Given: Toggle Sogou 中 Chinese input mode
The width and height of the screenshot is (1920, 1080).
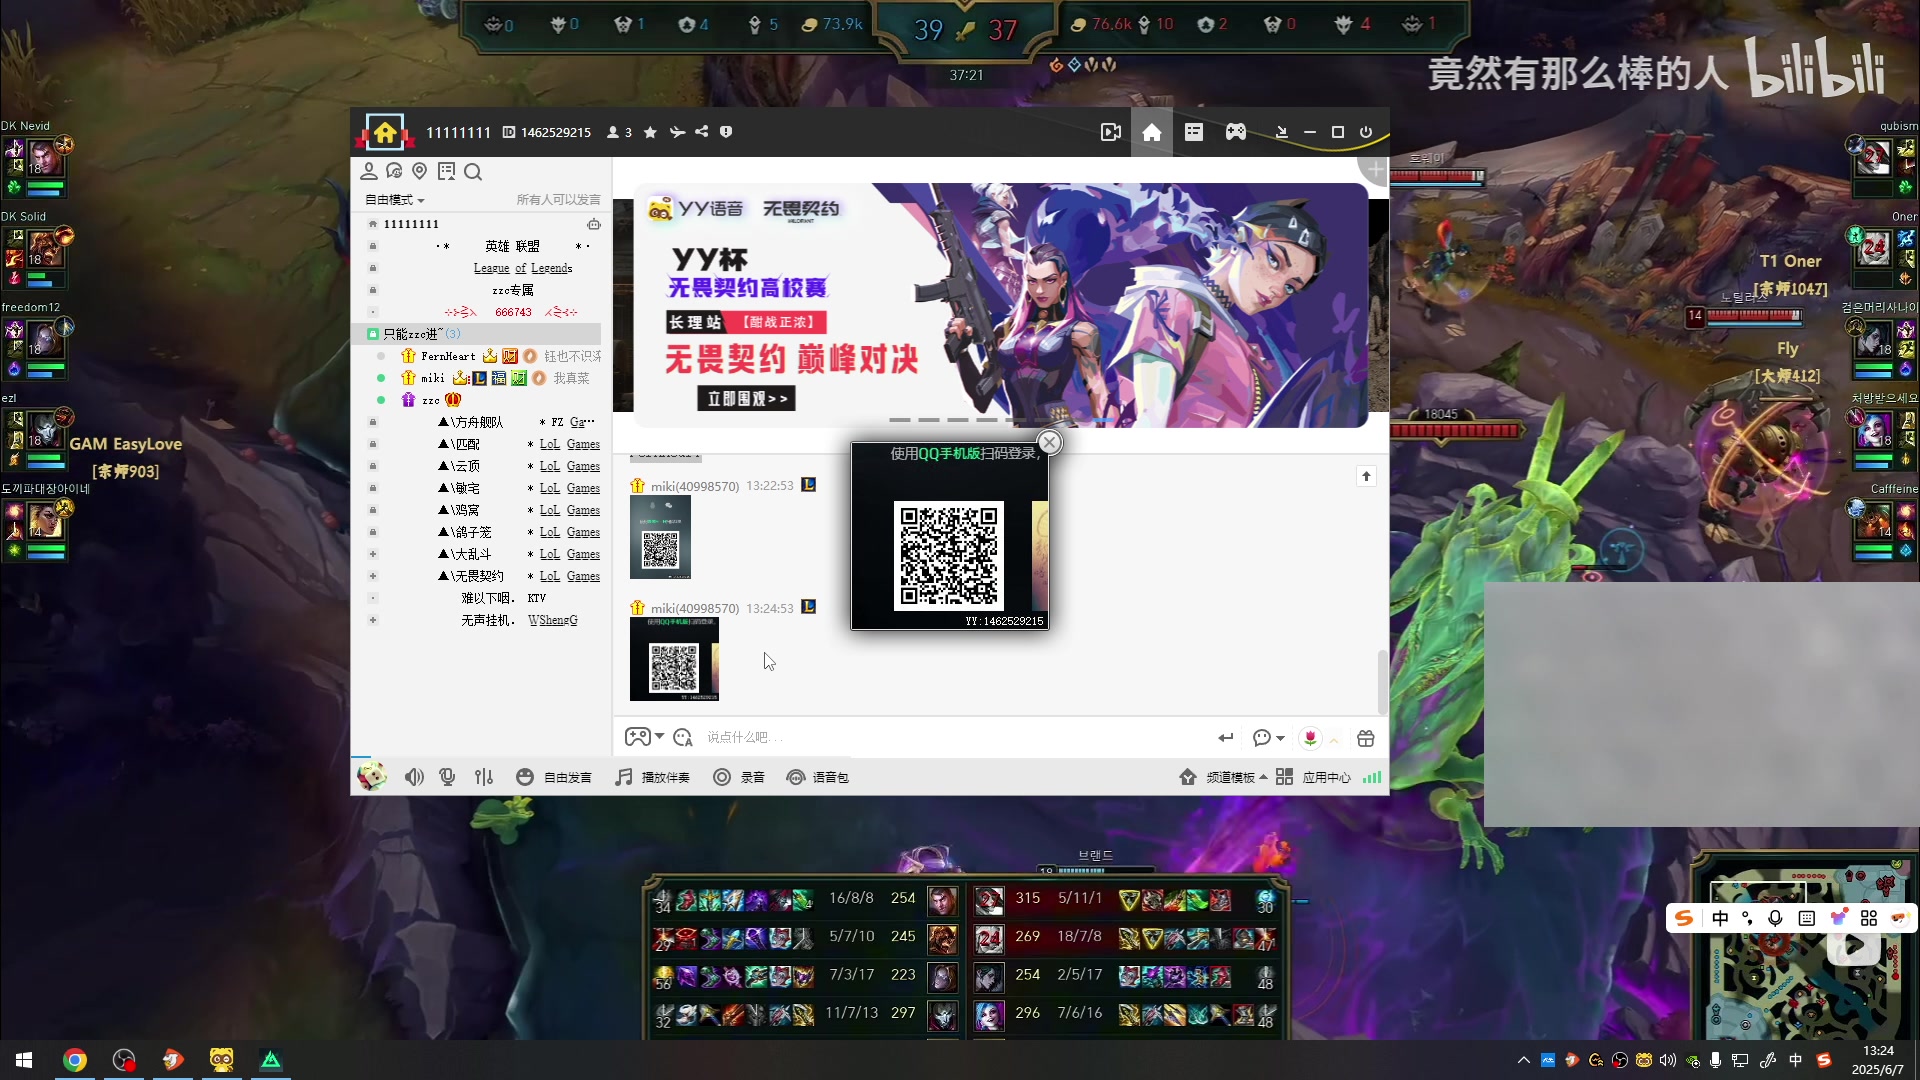Looking at the screenshot, I should point(1720,918).
